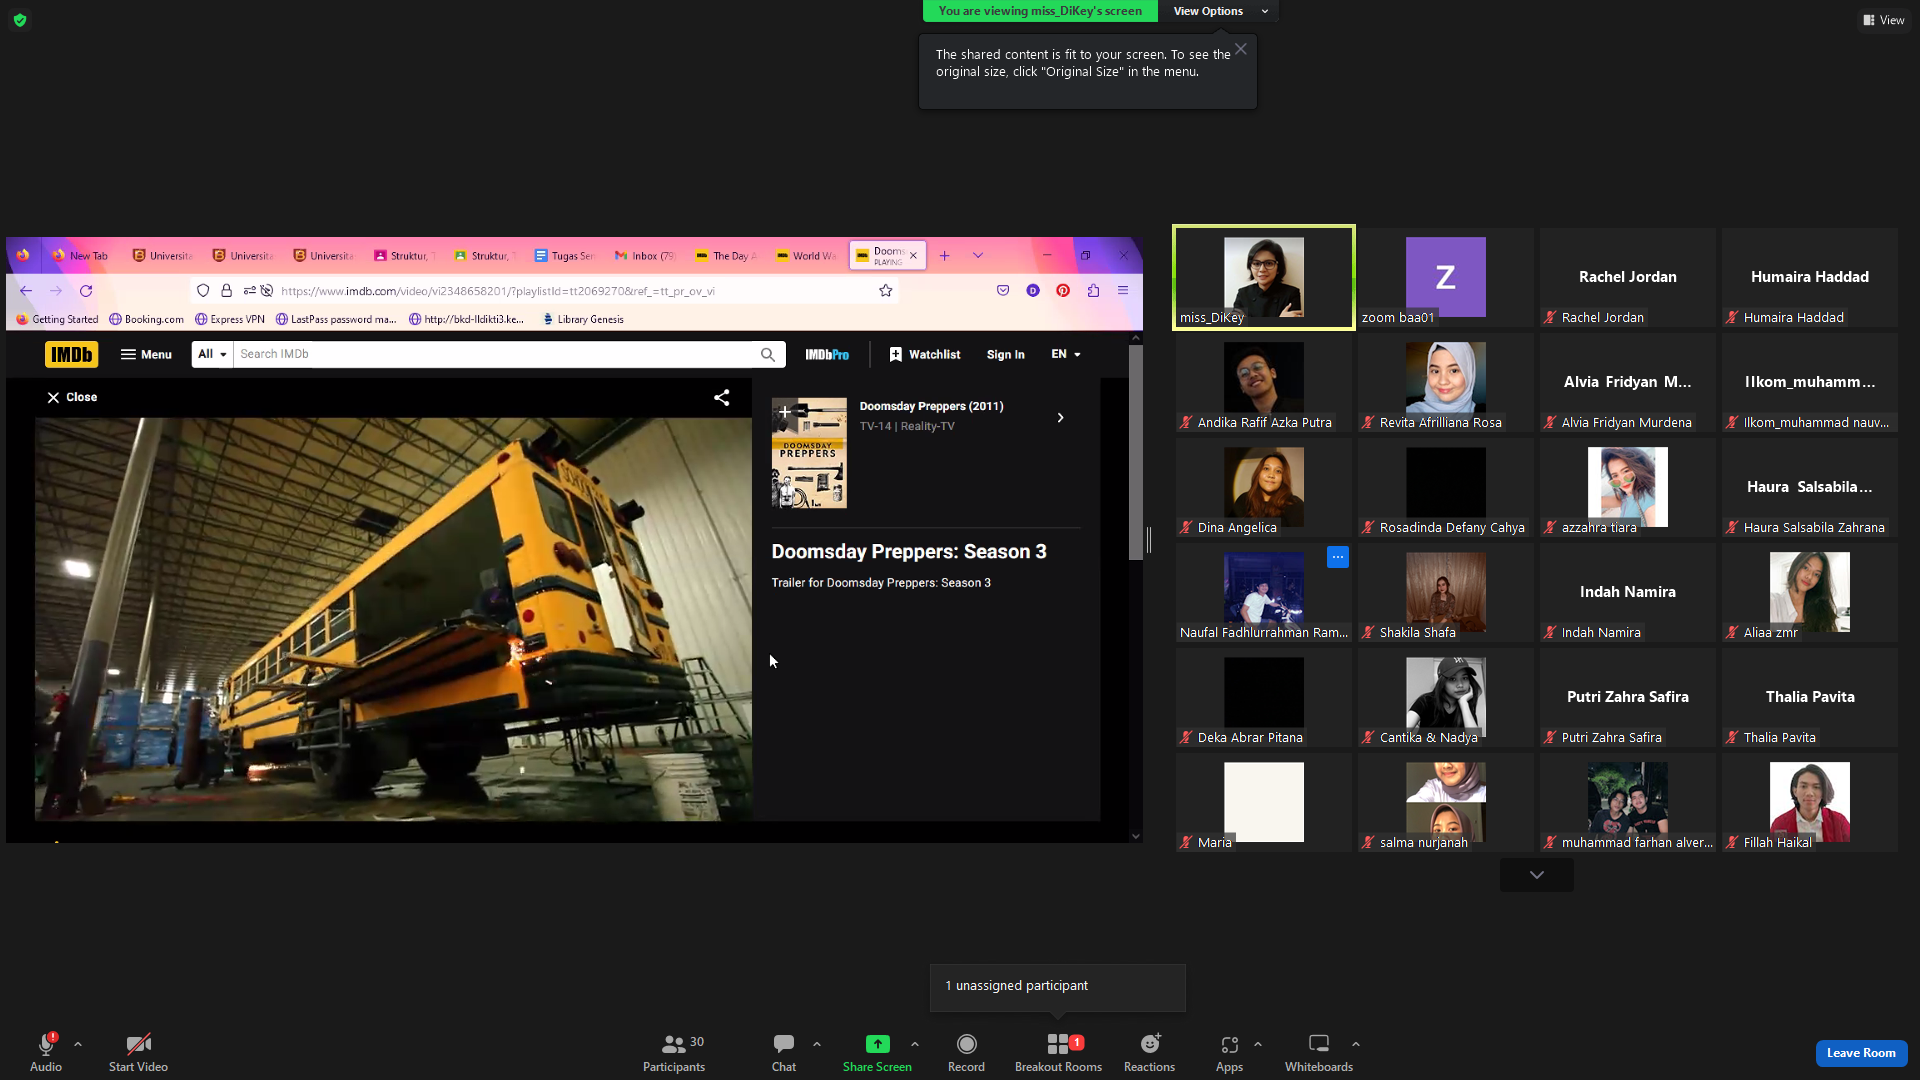Start recording with Record button
The height and width of the screenshot is (1080, 1920).
(x=966, y=1052)
